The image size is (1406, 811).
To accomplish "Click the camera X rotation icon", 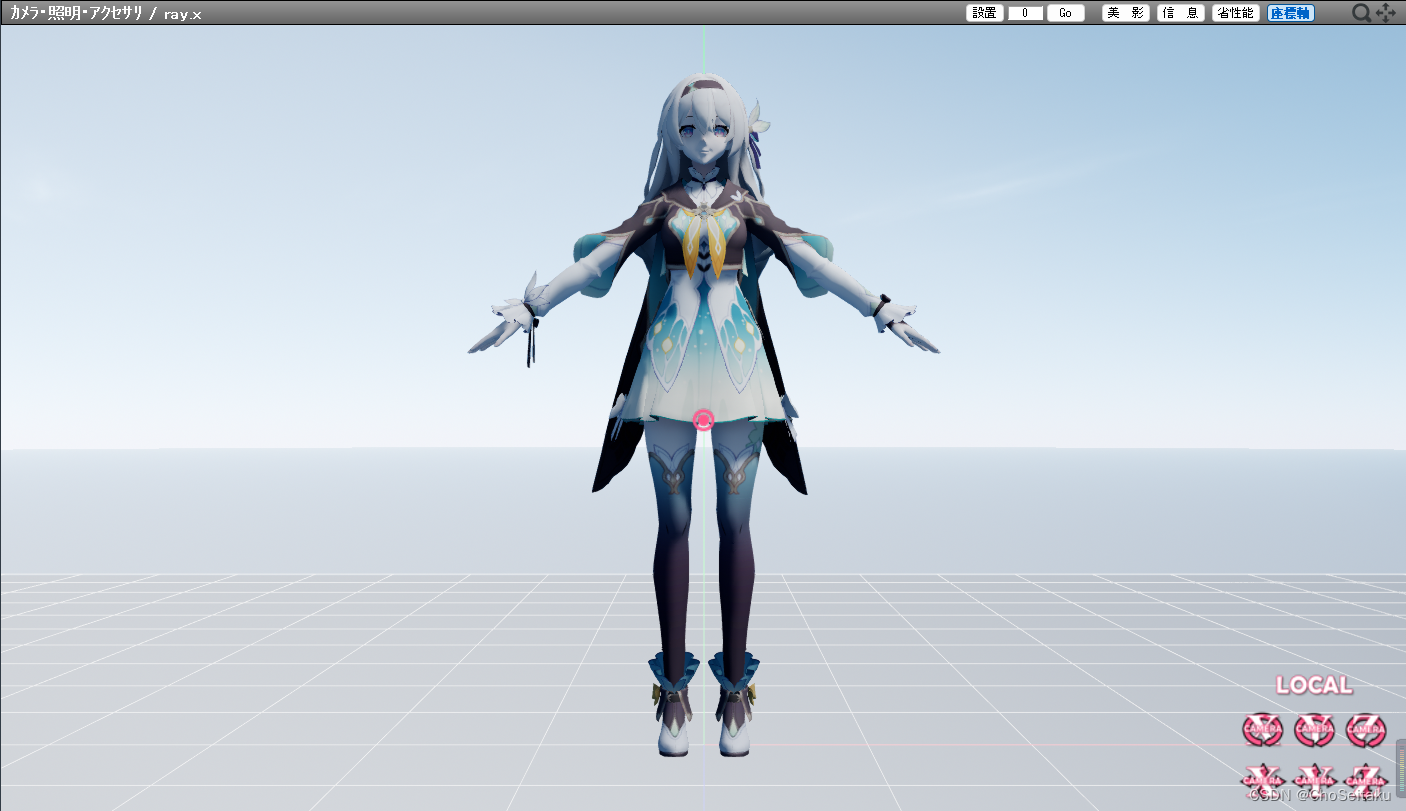I will click(1262, 730).
